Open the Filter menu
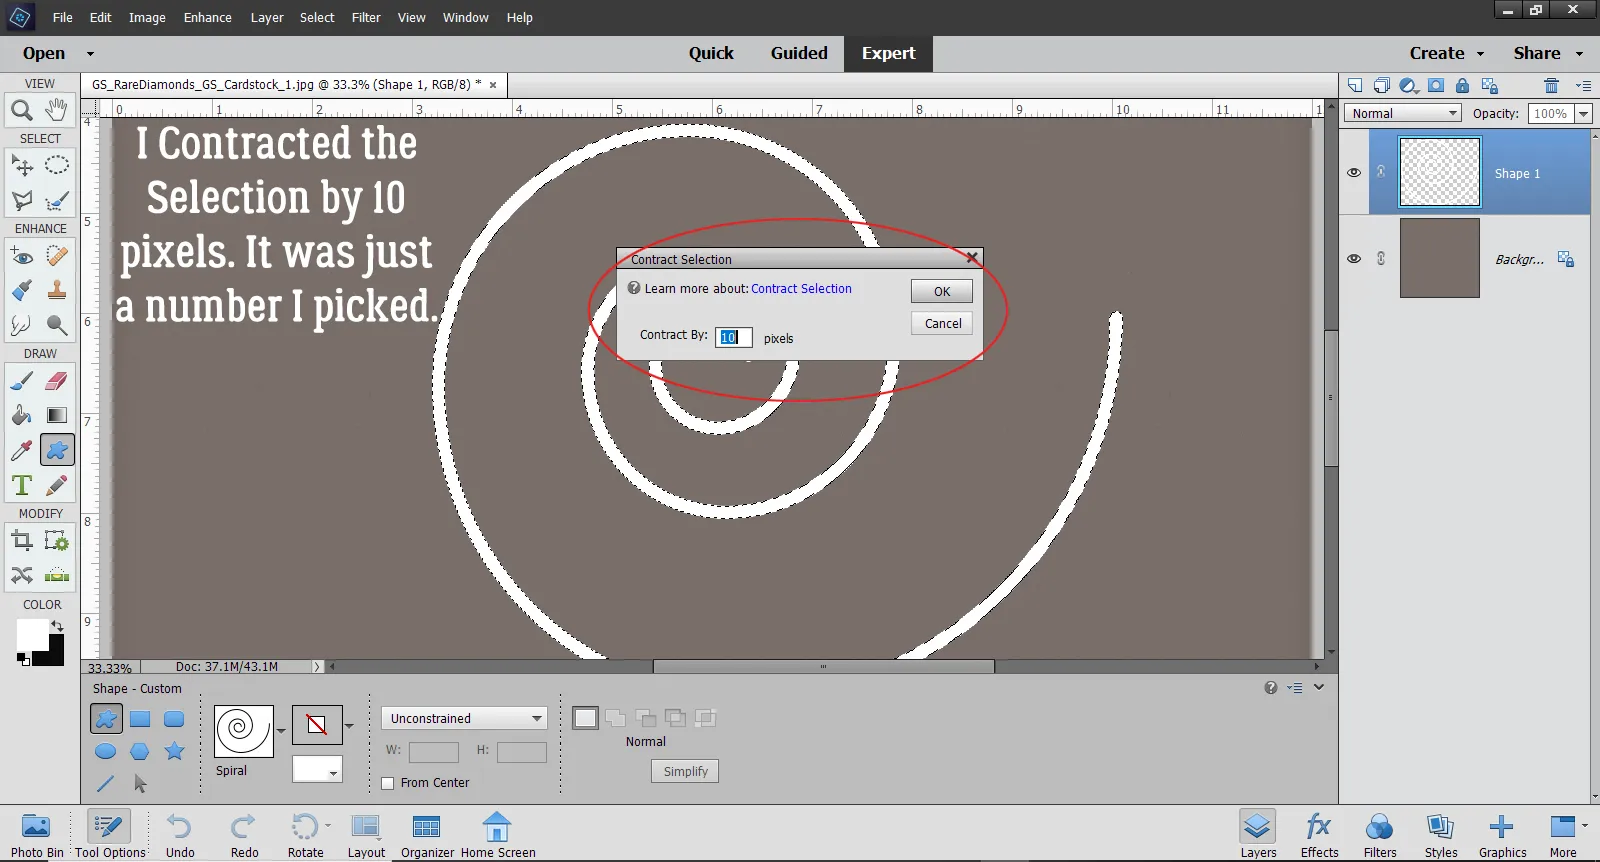 coord(365,17)
